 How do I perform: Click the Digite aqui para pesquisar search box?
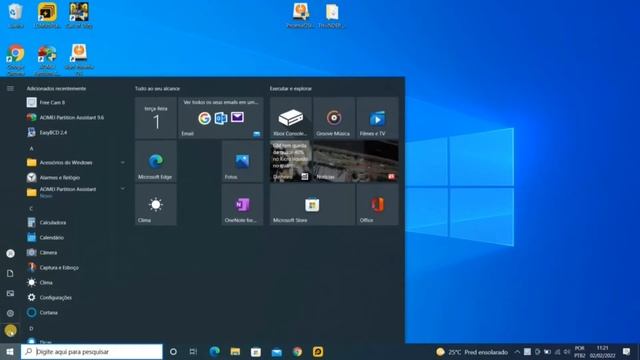click(x=92, y=352)
